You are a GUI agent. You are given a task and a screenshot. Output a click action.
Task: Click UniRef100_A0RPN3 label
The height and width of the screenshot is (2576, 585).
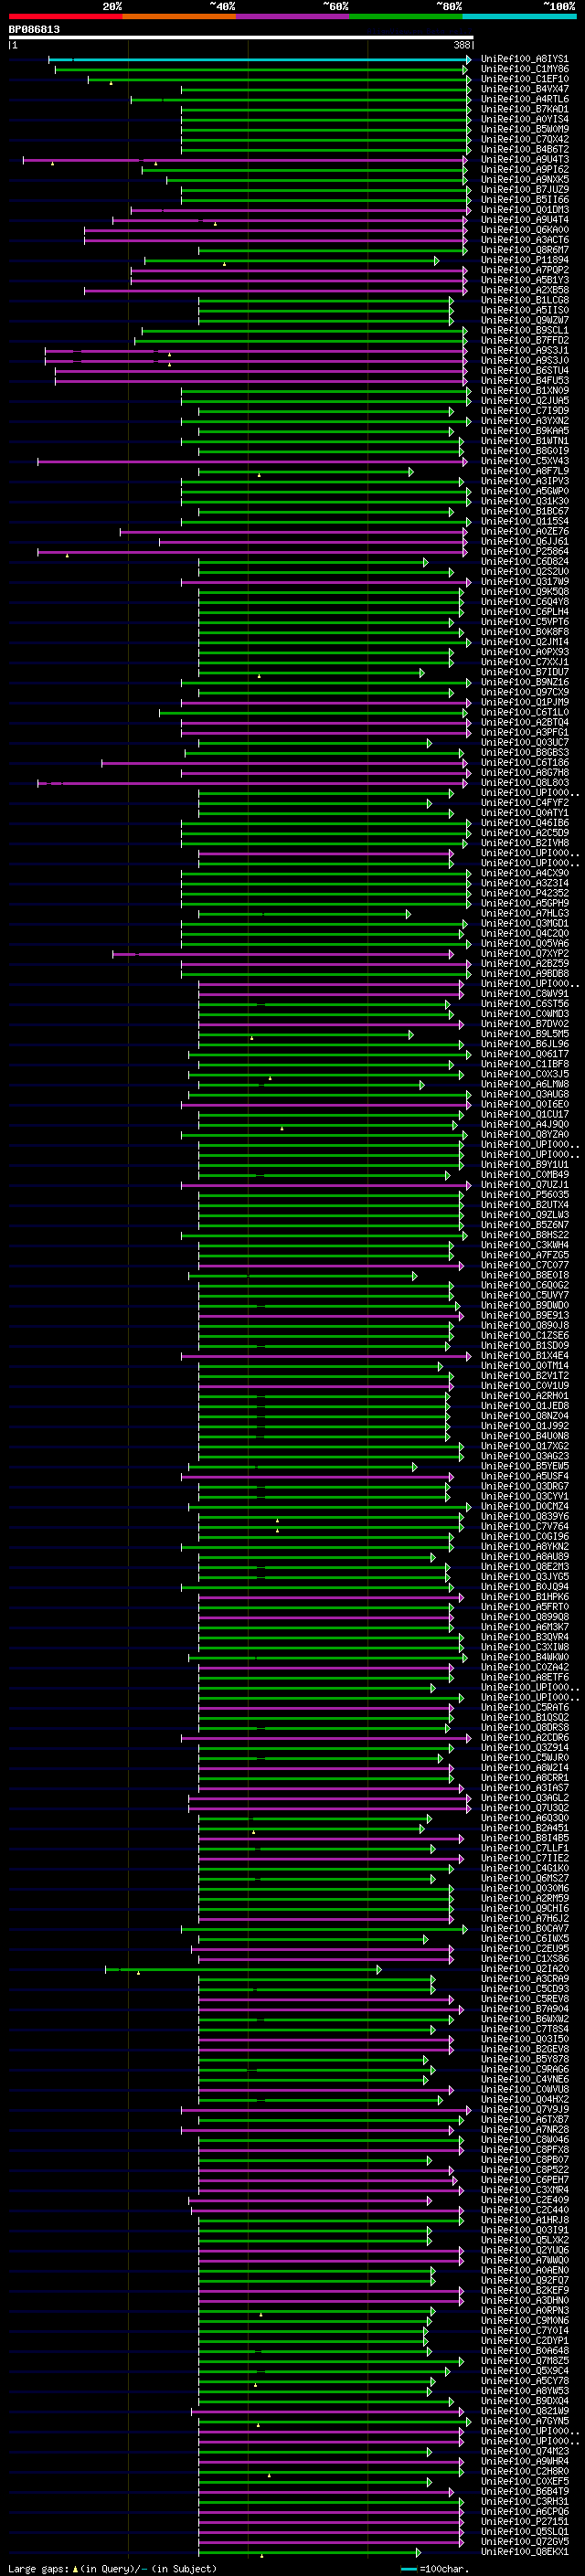(524, 2310)
